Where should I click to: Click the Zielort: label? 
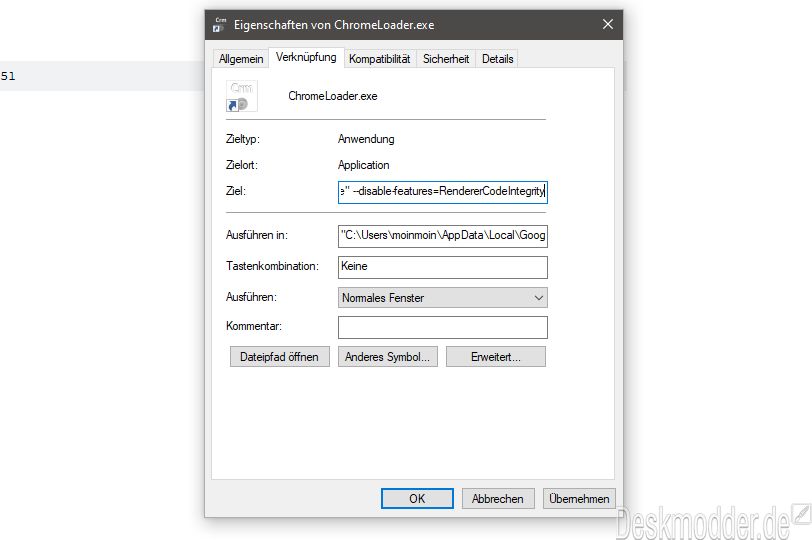(242, 165)
